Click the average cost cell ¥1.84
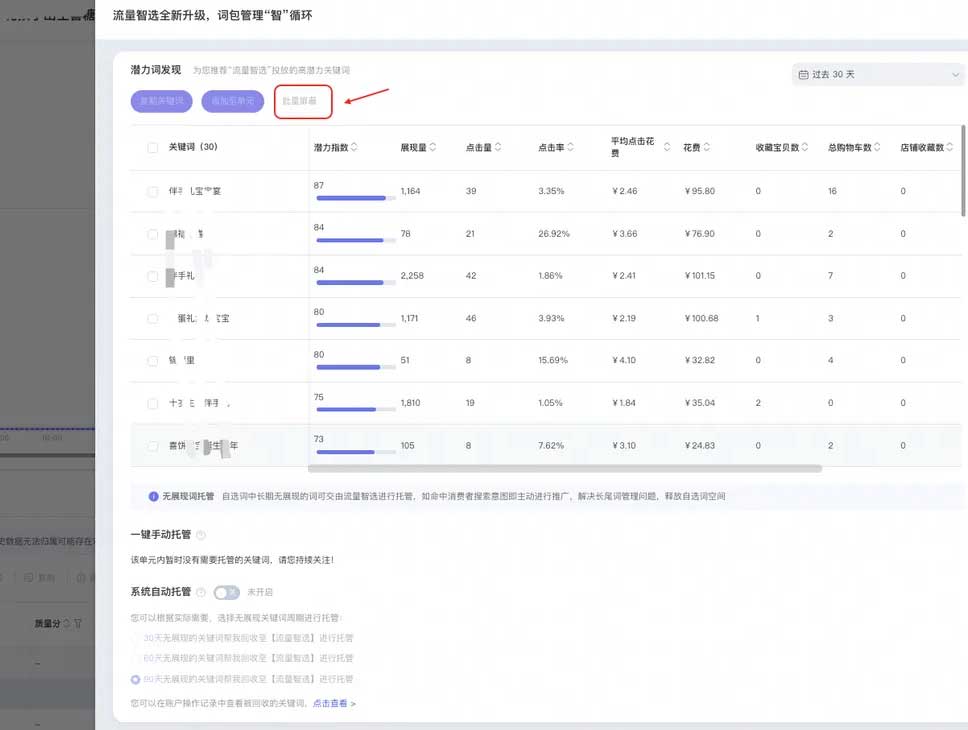 (x=624, y=403)
